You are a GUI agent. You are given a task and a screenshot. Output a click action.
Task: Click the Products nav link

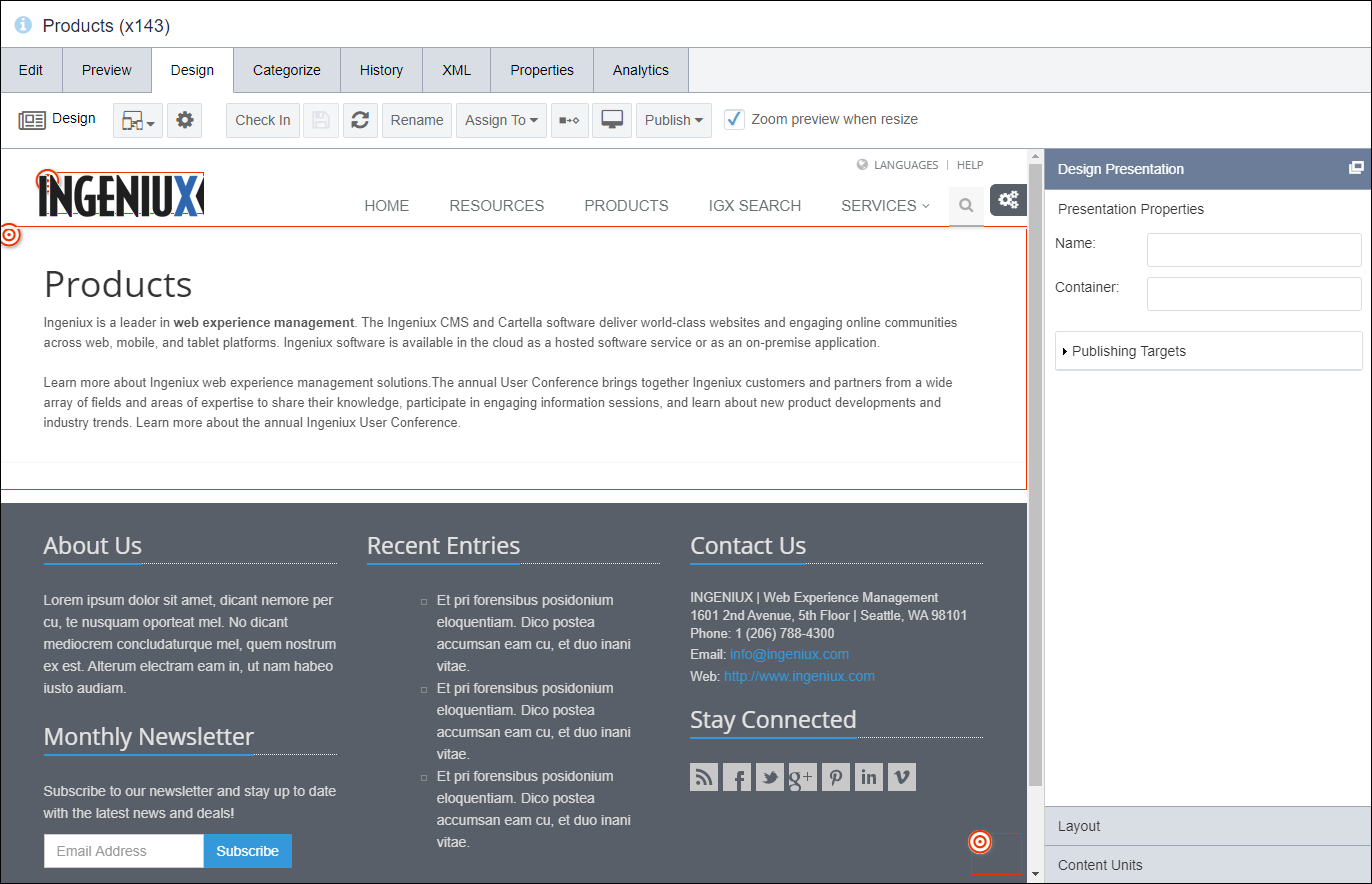627,206
